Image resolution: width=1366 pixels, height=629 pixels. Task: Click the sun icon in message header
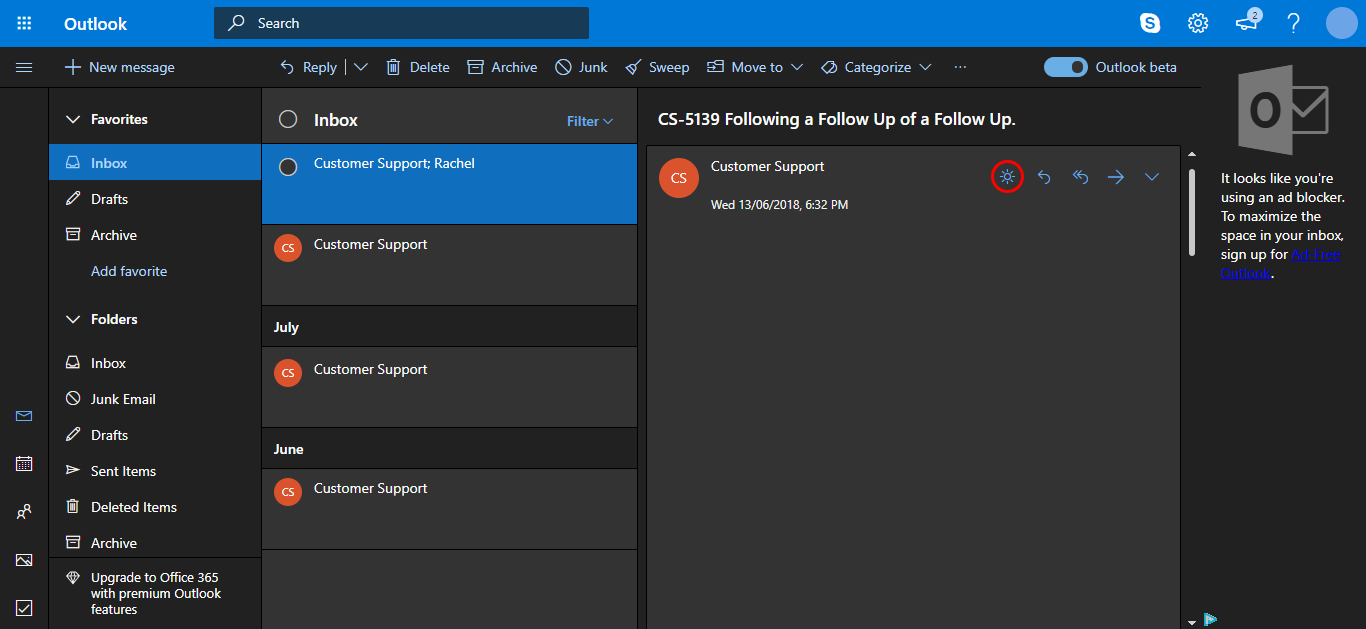click(1007, 177)
